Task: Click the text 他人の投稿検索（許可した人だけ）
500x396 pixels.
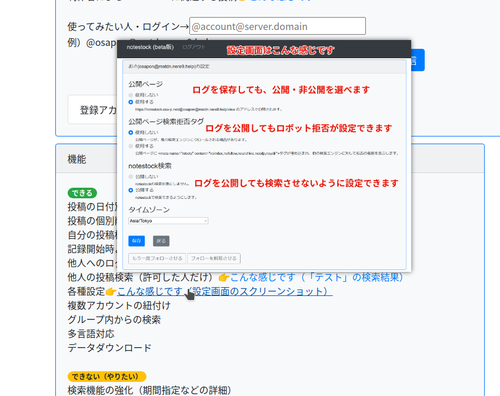Action: pyautogui.click(x=142, y=277)
